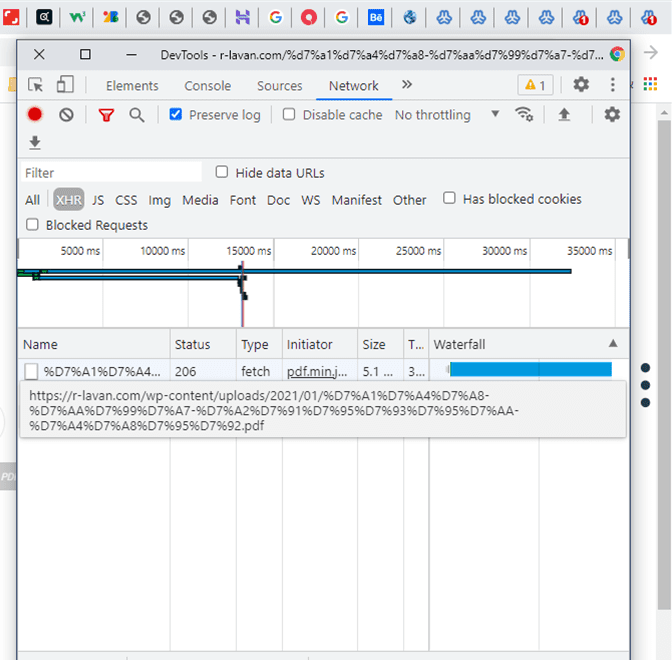
Task: Select the Network tab
Action: (x=354, y=86)
